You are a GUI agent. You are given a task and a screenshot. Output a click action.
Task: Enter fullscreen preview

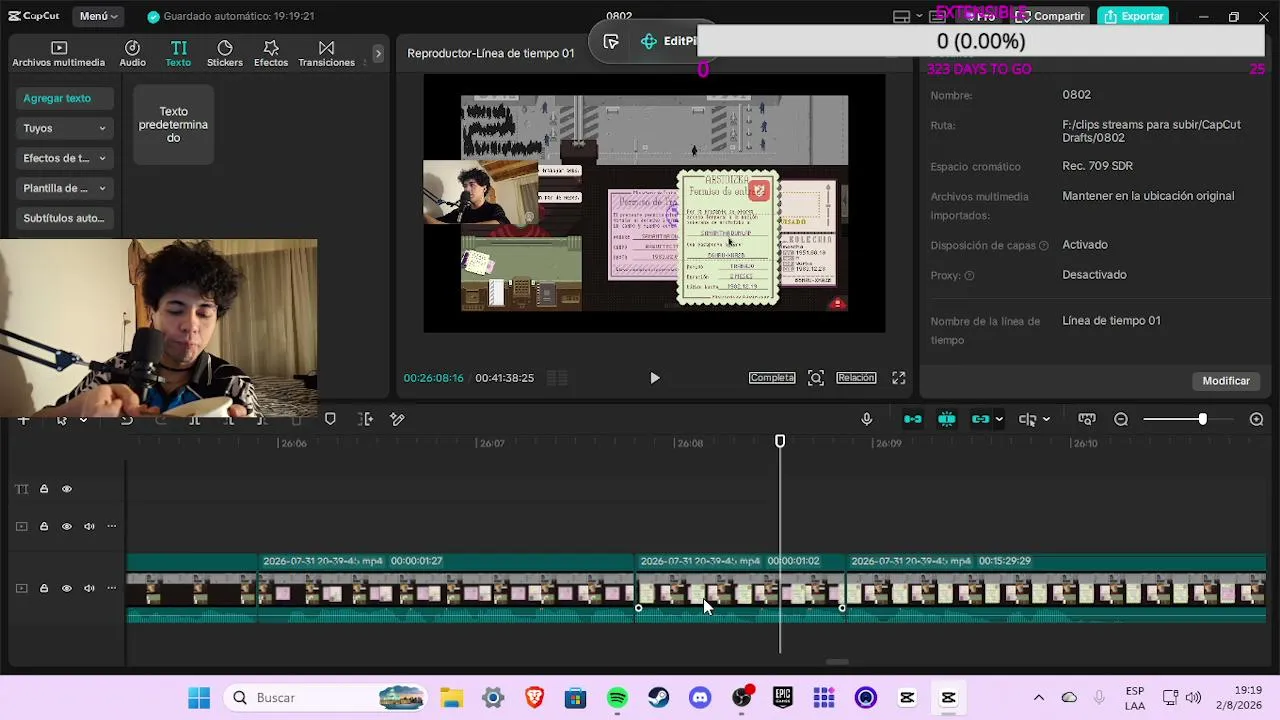899,378
